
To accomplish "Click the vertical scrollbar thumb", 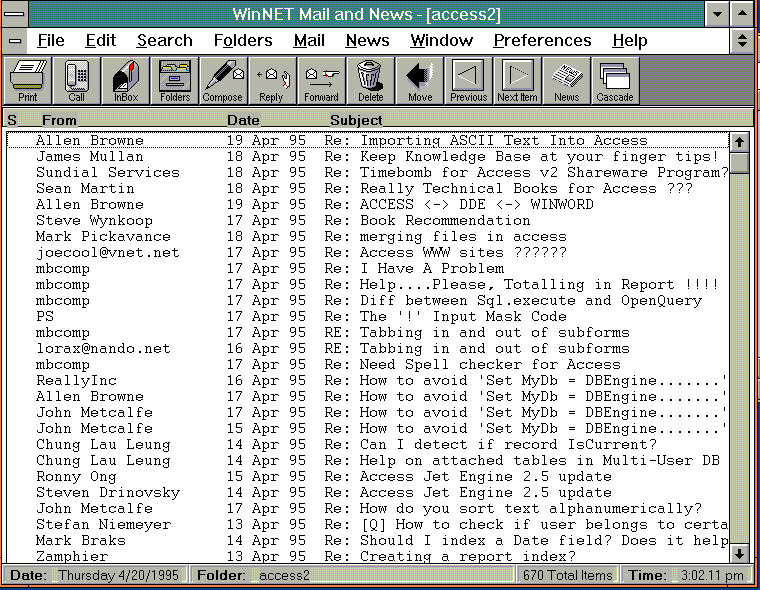I will (739, 162).
